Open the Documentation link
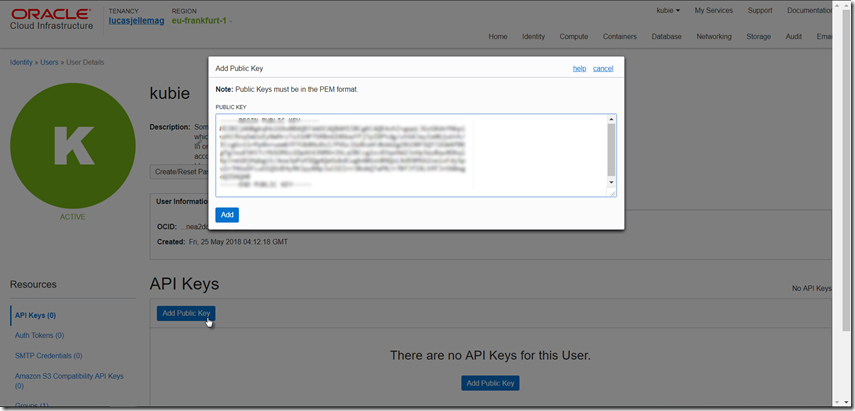This screenshot has height=411, width=855. [x=809, y=10]
